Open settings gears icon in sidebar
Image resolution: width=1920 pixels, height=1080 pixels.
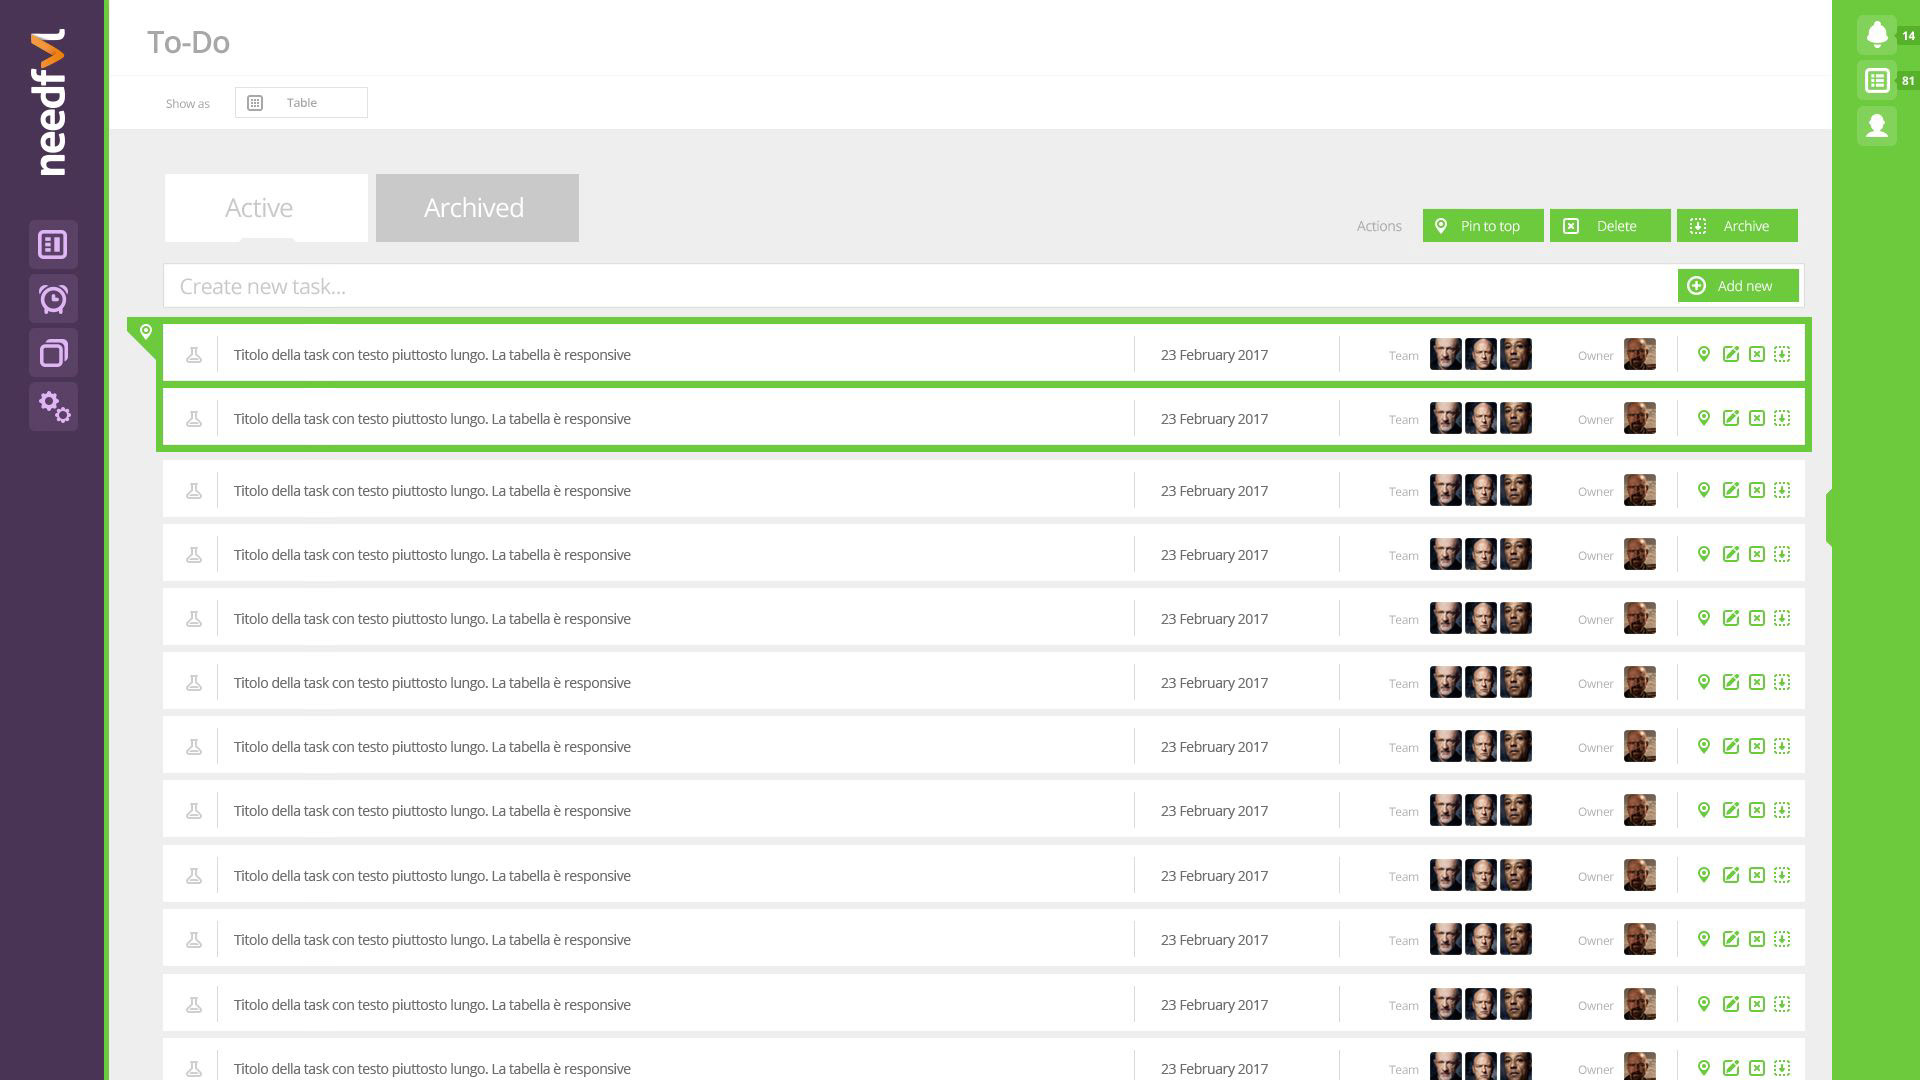click(x=53, y=406)
